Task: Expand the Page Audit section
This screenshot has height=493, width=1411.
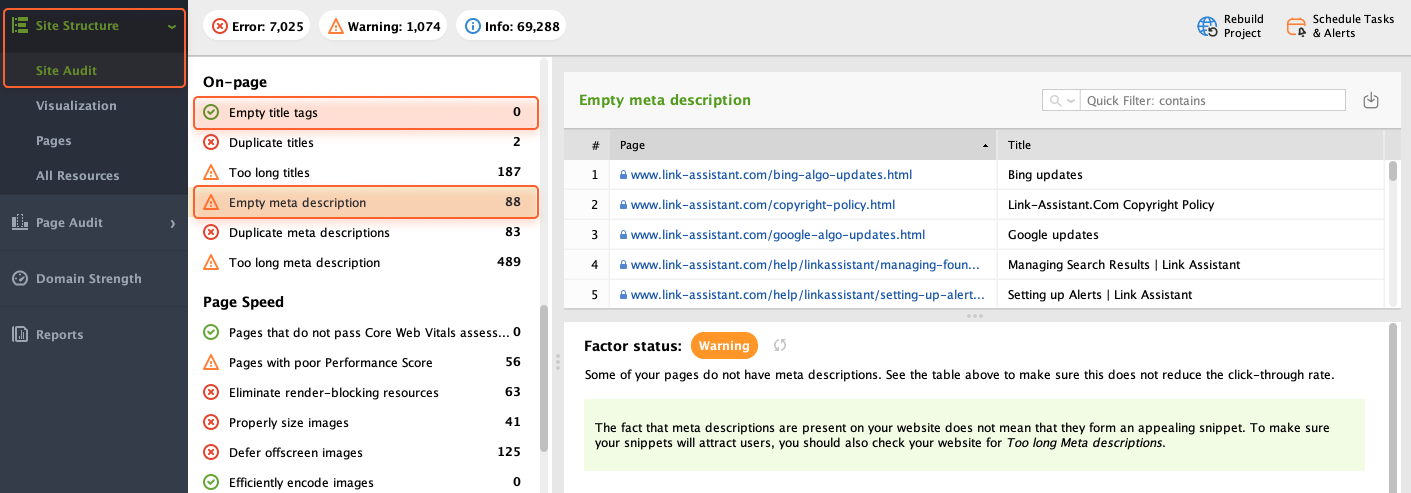Action: [x=172, y=223]
